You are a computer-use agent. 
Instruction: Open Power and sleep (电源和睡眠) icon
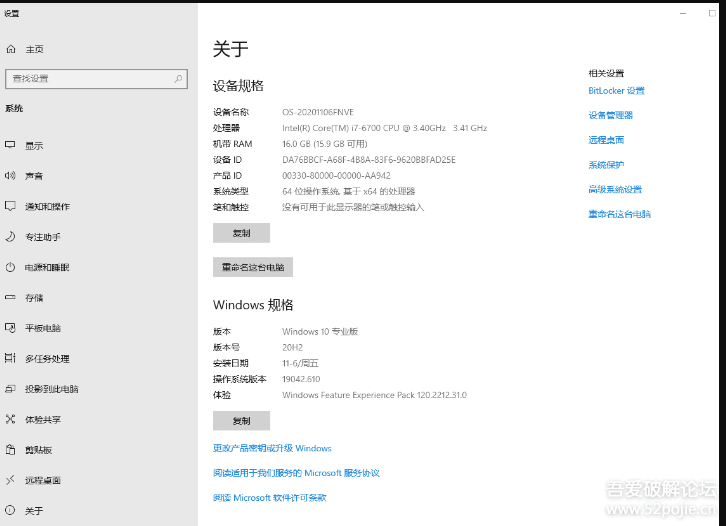pyautogui.click(x=10, y=267)
